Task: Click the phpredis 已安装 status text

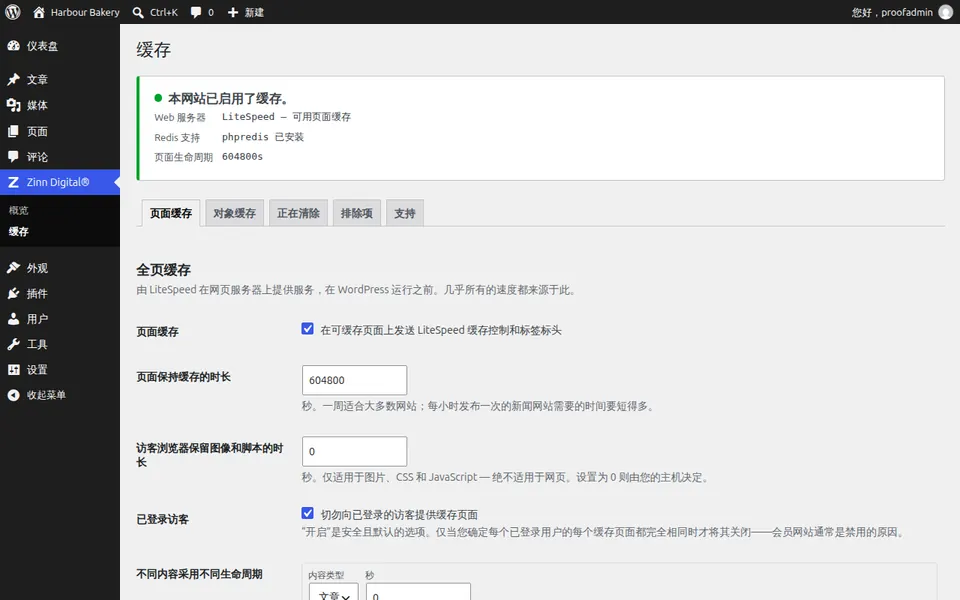Action: point(263,137)
